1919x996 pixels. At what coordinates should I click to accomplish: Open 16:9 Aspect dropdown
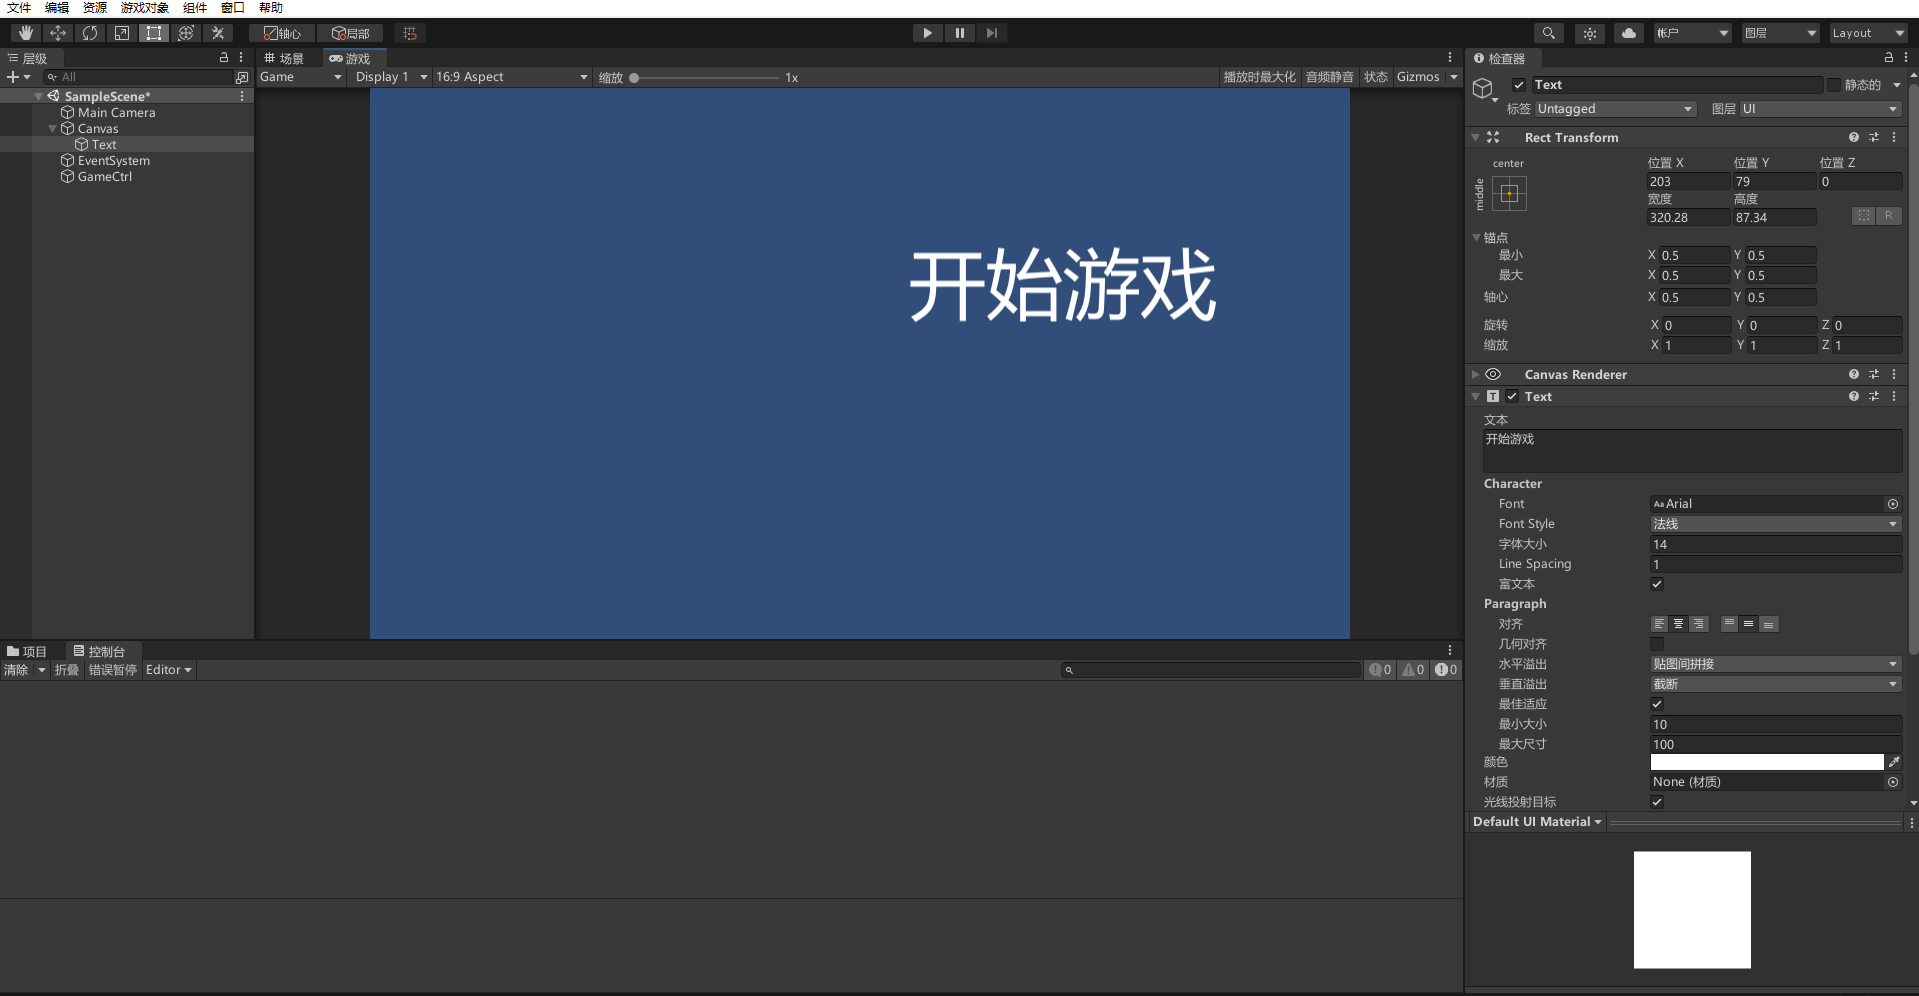[512, 77]
